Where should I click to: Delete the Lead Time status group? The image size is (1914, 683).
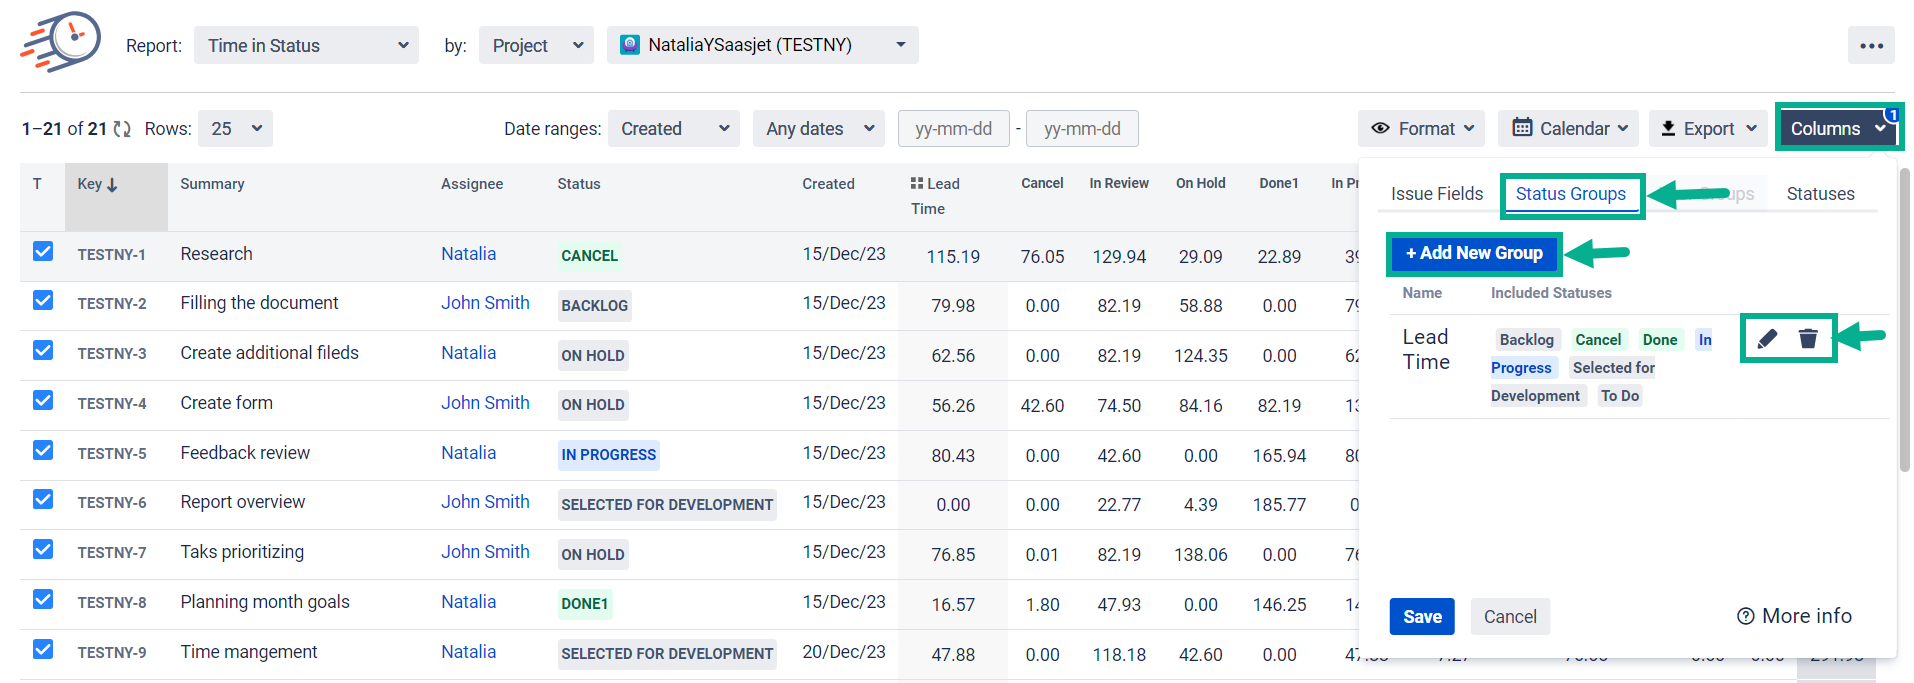pos(1808,339)
